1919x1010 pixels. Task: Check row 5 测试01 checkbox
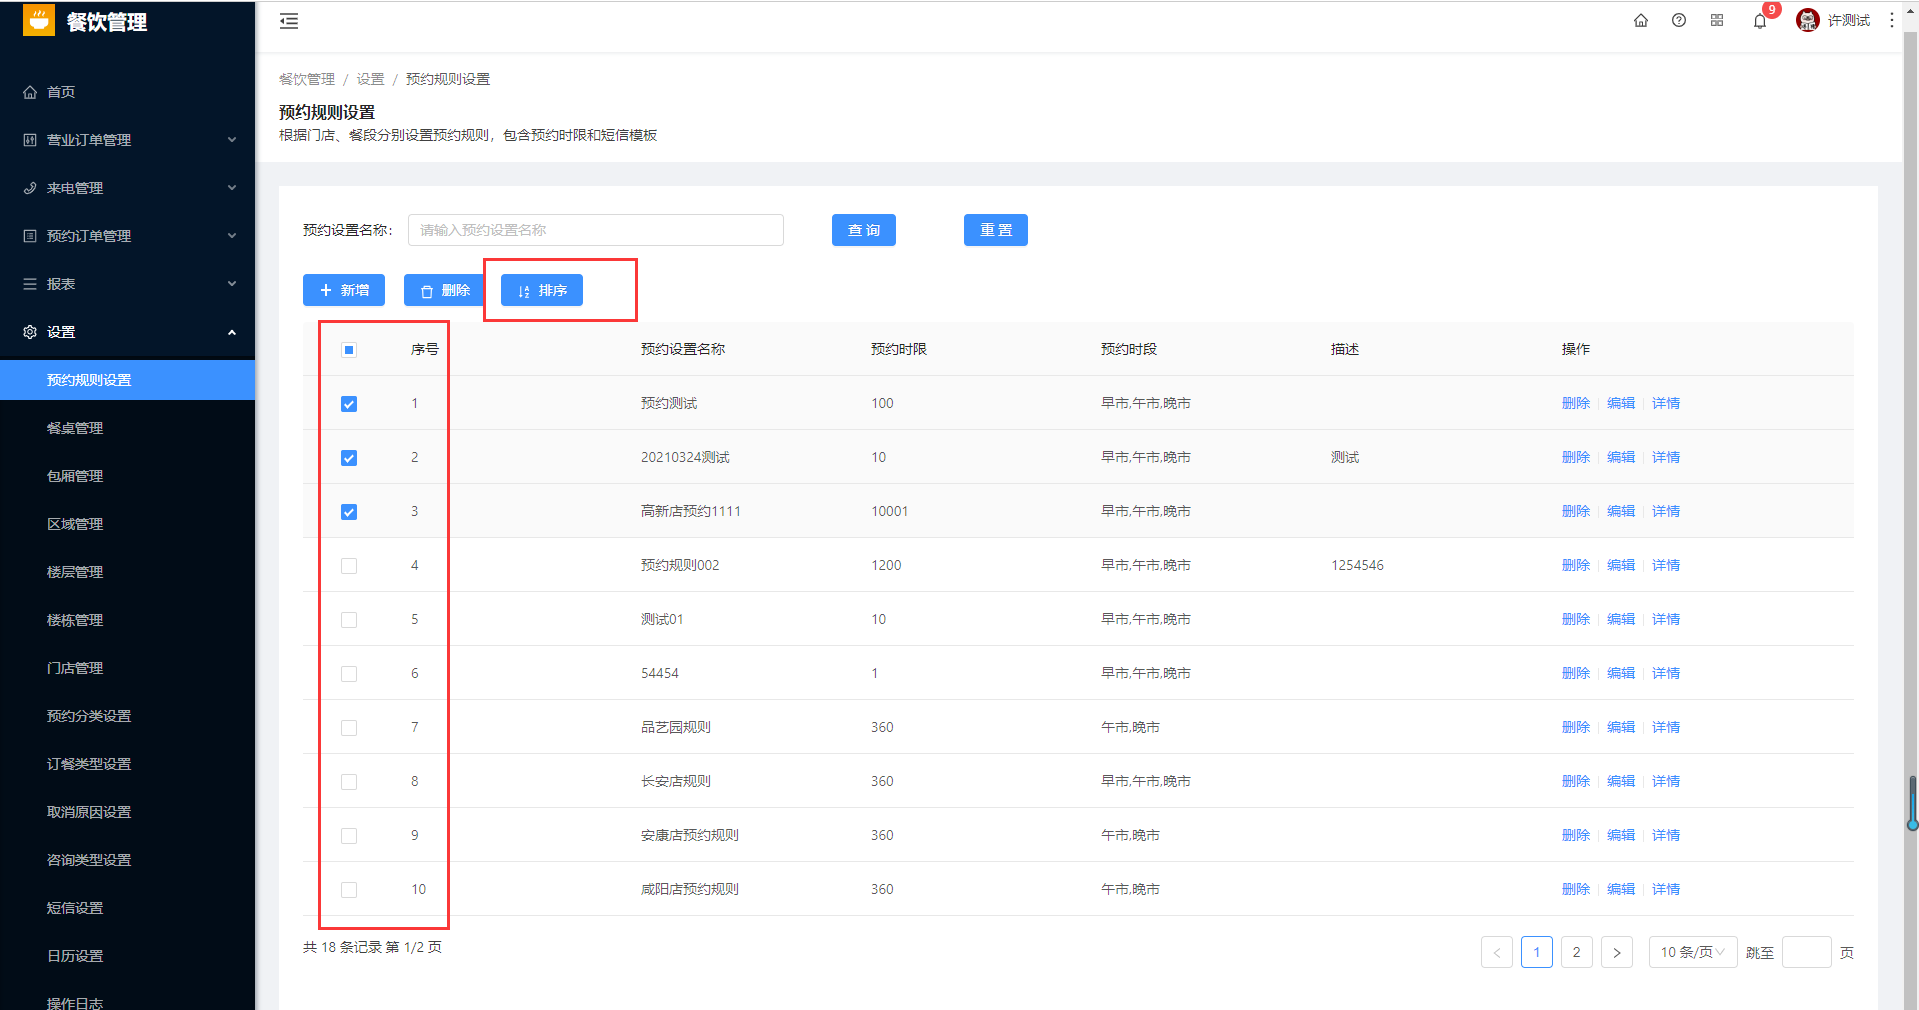(x=349, y=620)
